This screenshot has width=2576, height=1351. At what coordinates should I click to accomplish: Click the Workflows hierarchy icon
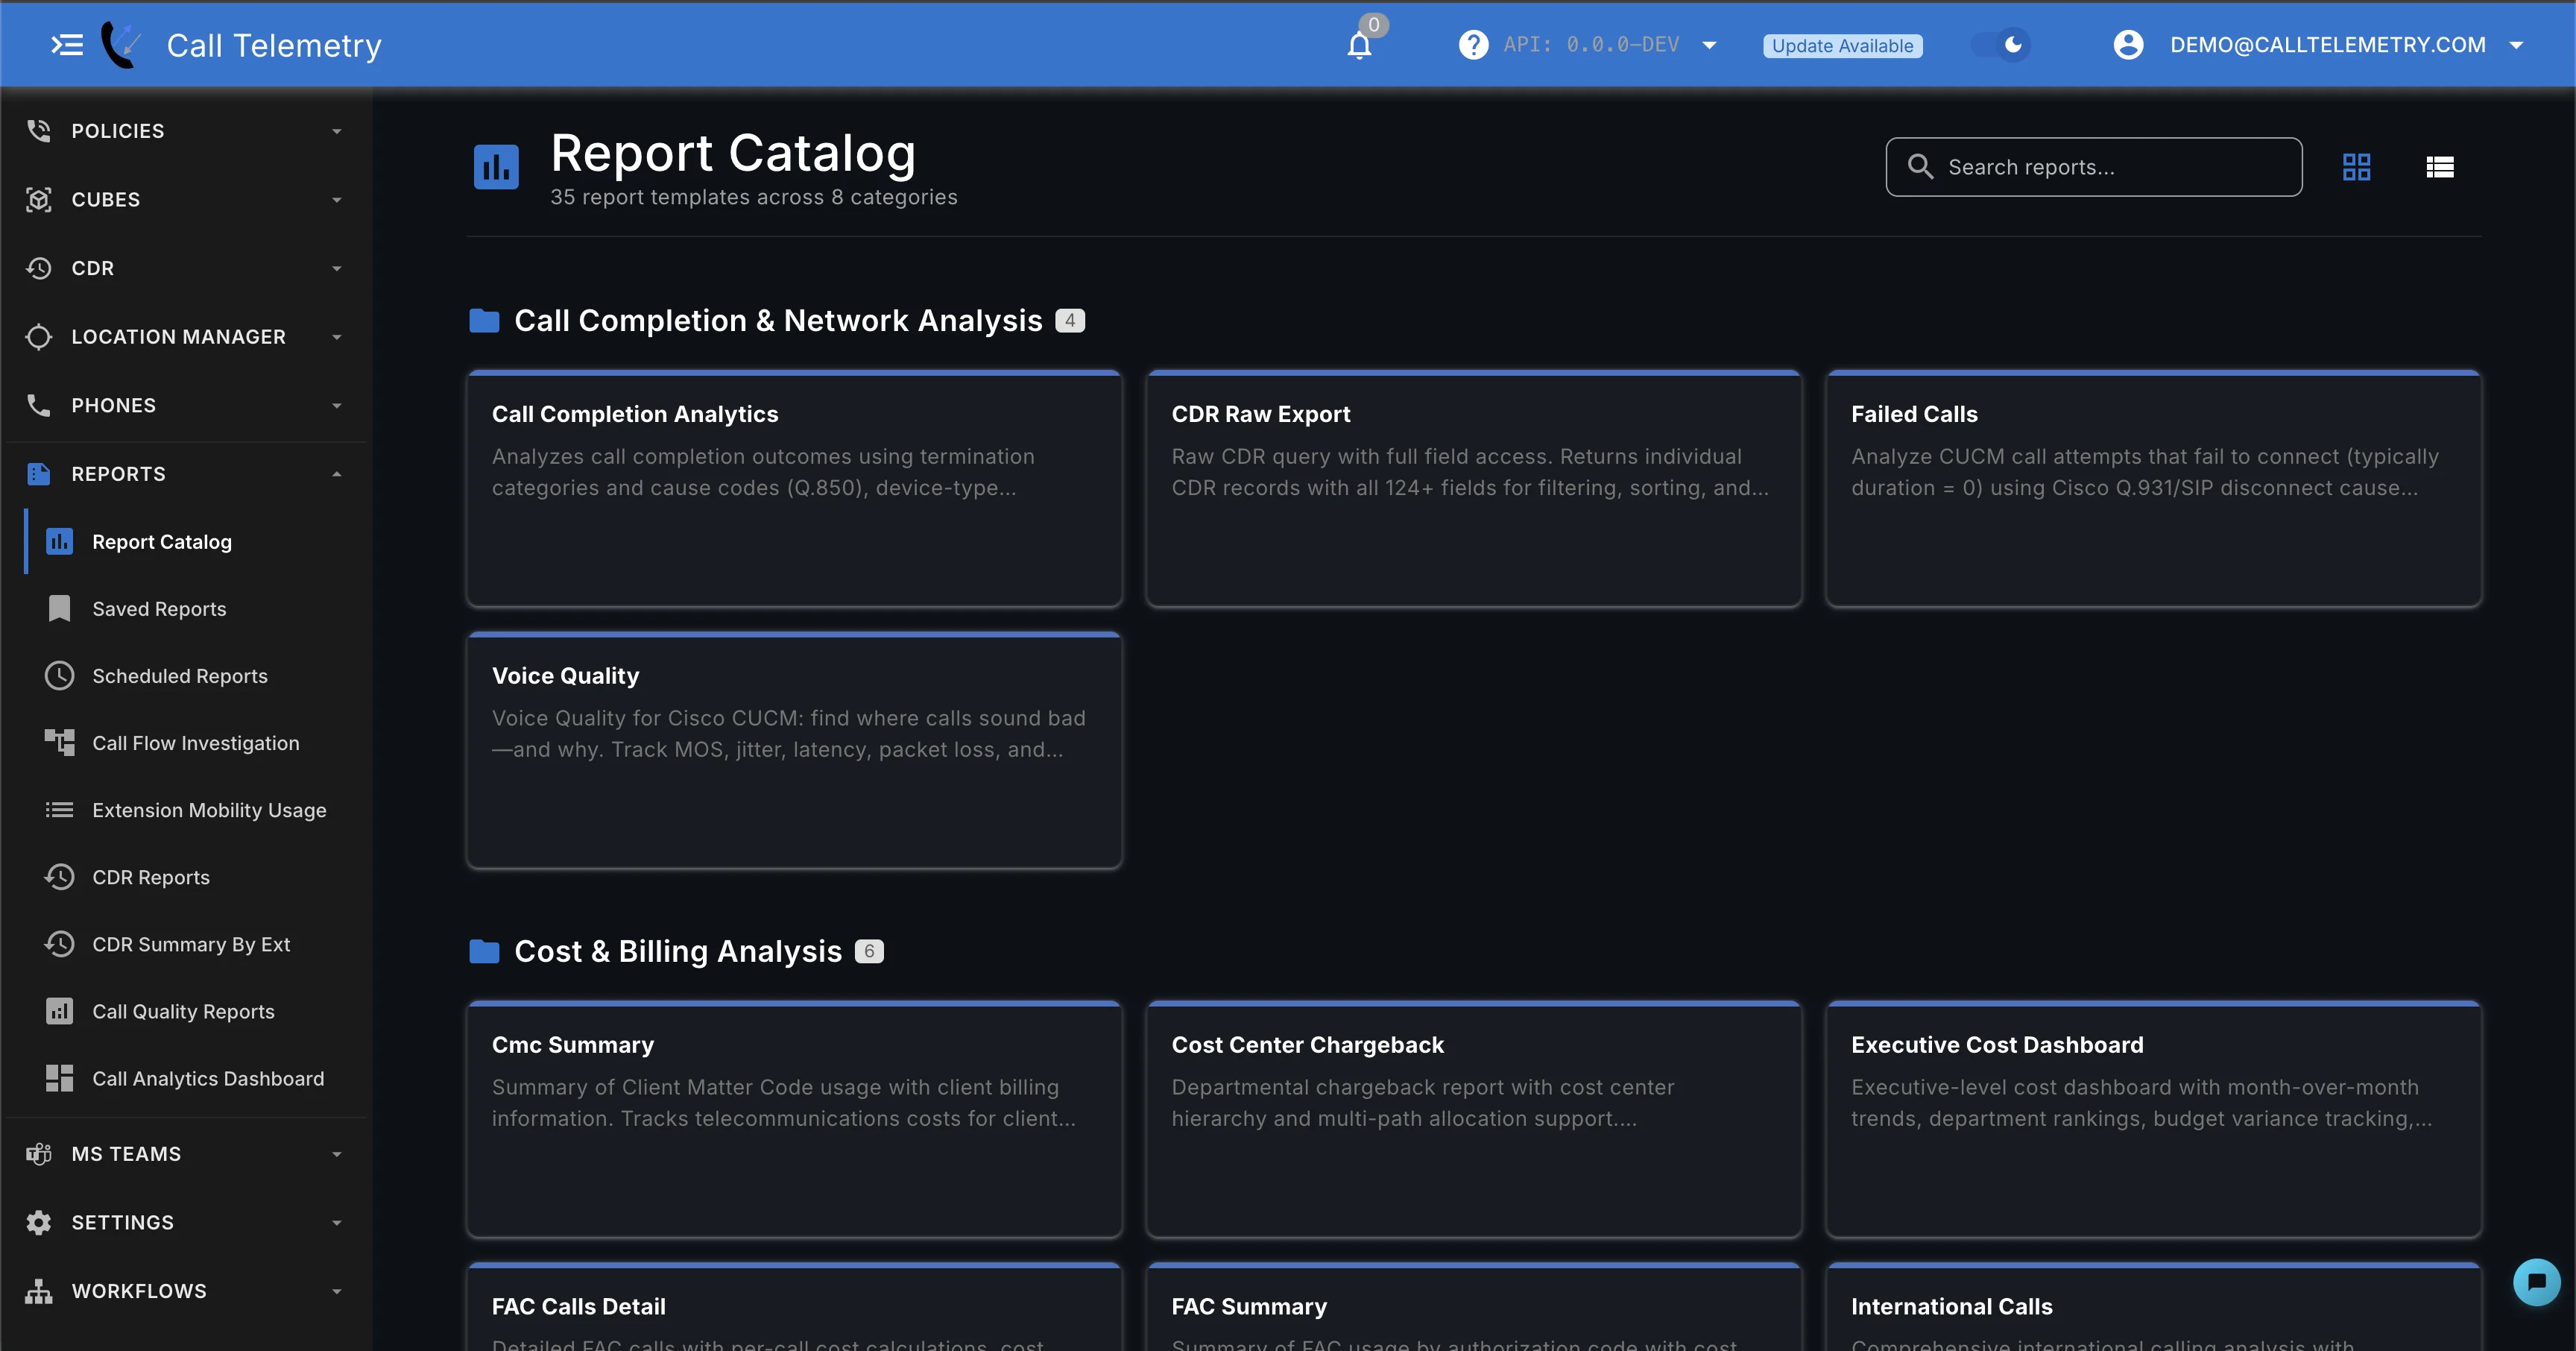[x=39, y=1291]
